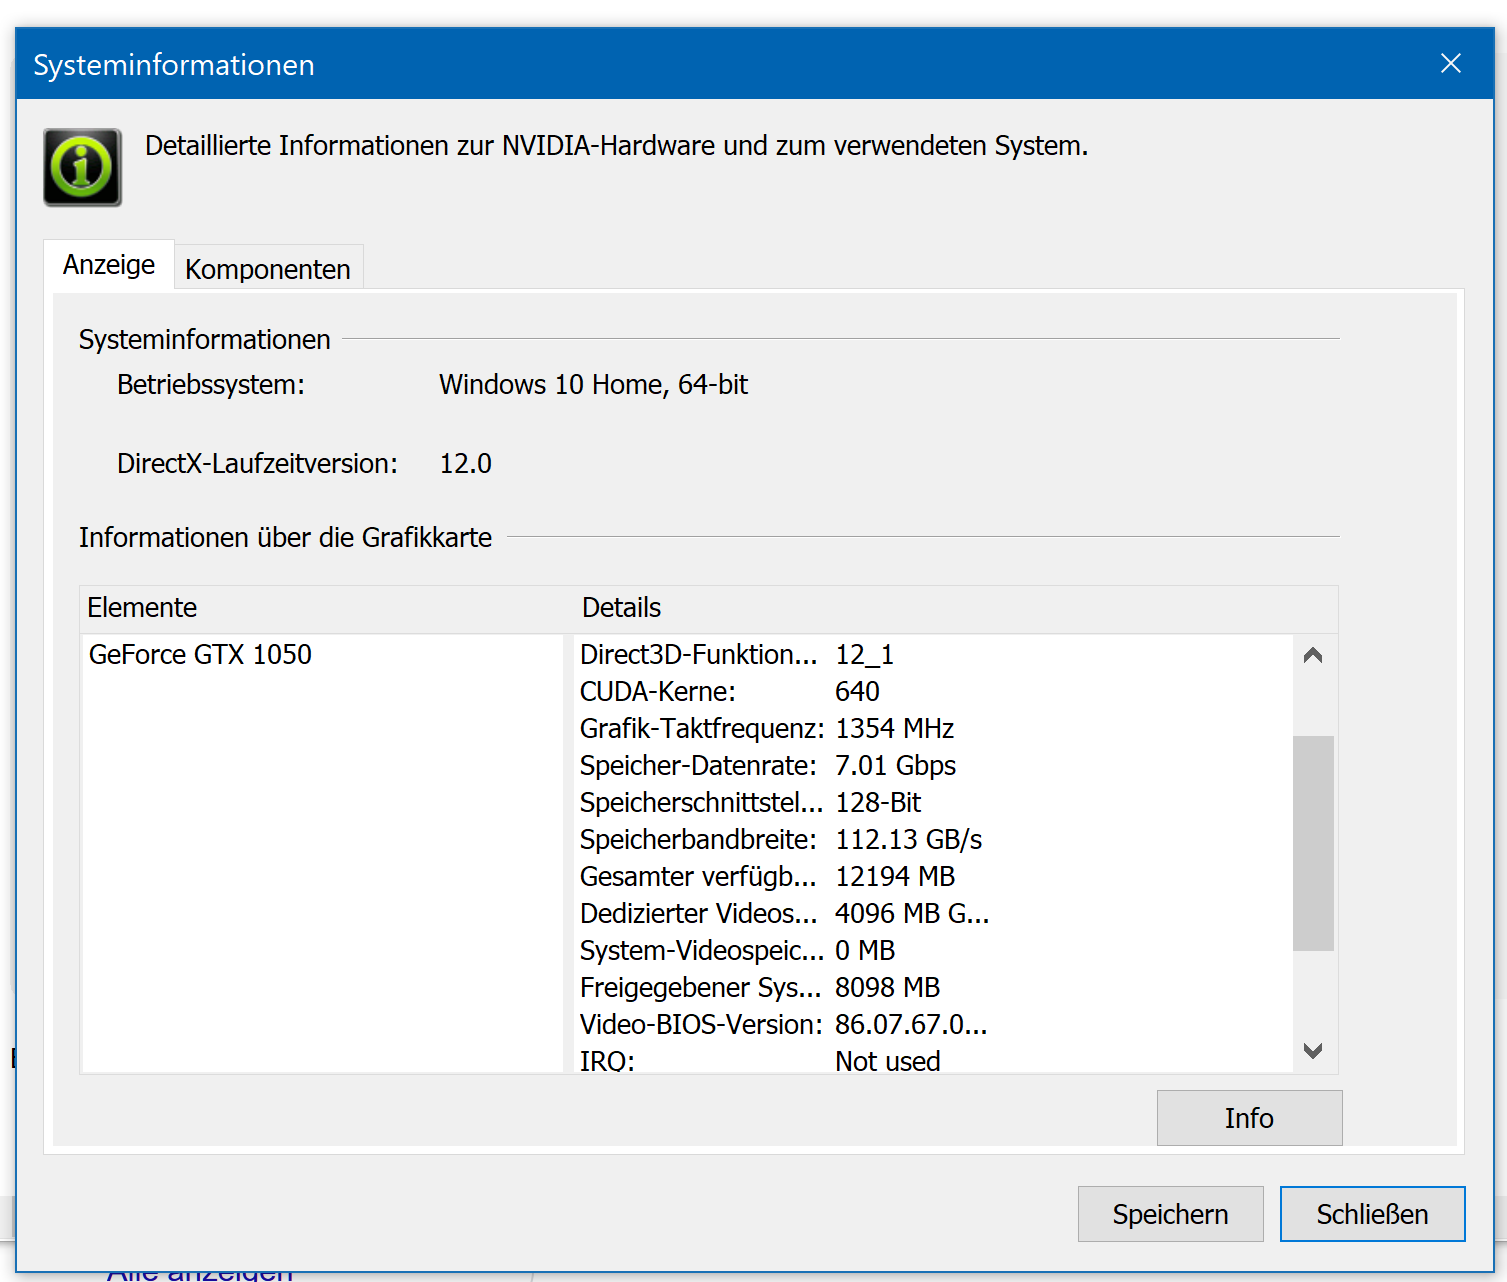The image size is (1507, 1282).
Task: Close the Systeminformationen dialog with X
Action: (x=1450, y=64)
